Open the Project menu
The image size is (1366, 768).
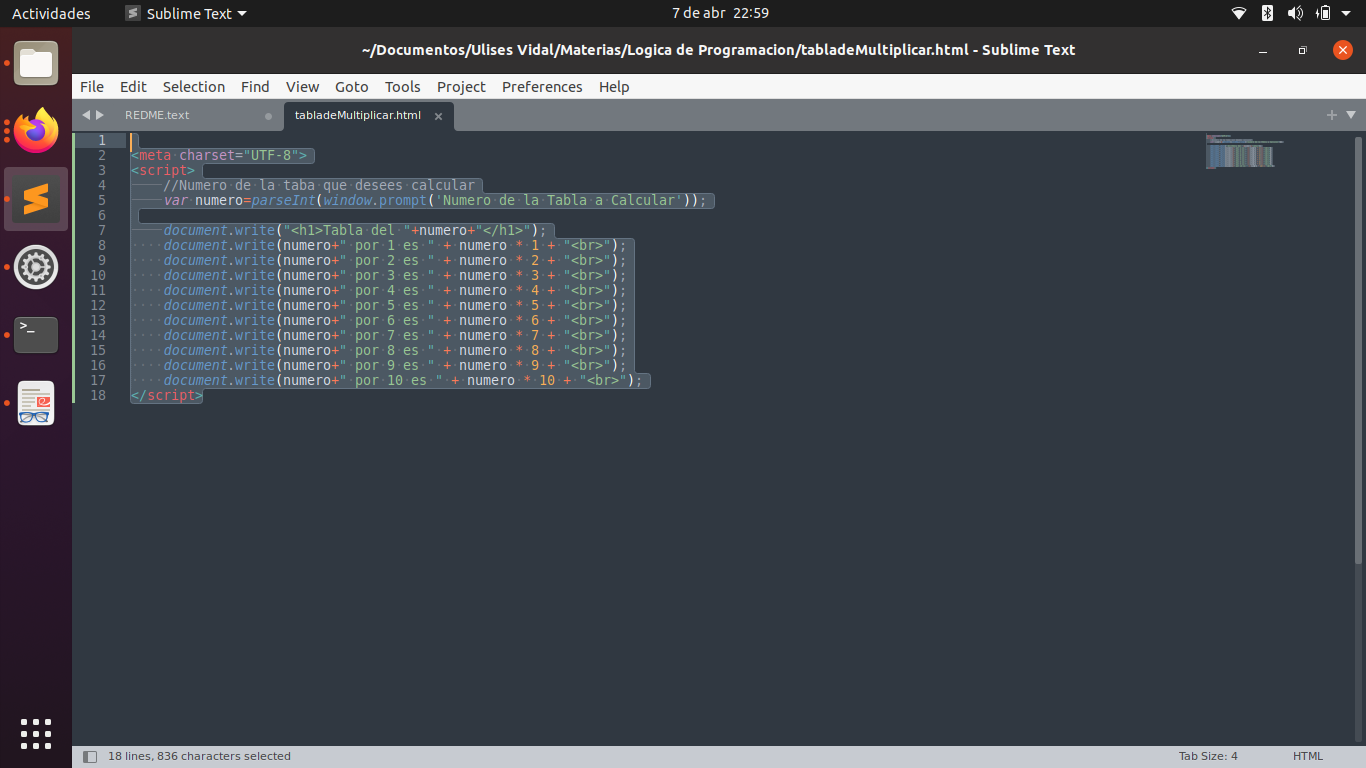461,87
